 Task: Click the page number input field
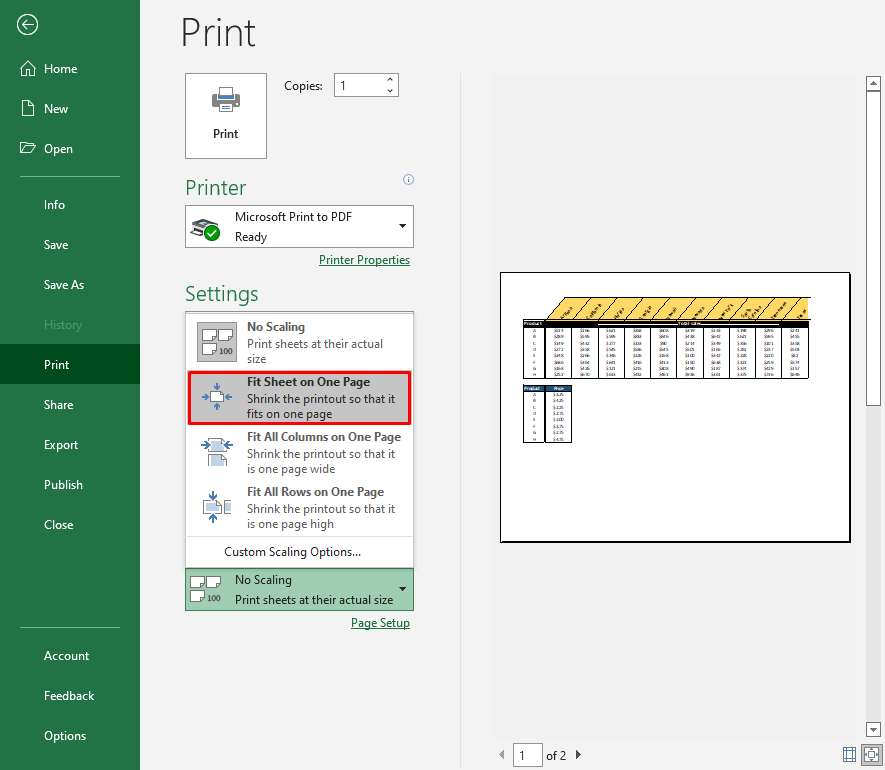[x=527, y=755]
